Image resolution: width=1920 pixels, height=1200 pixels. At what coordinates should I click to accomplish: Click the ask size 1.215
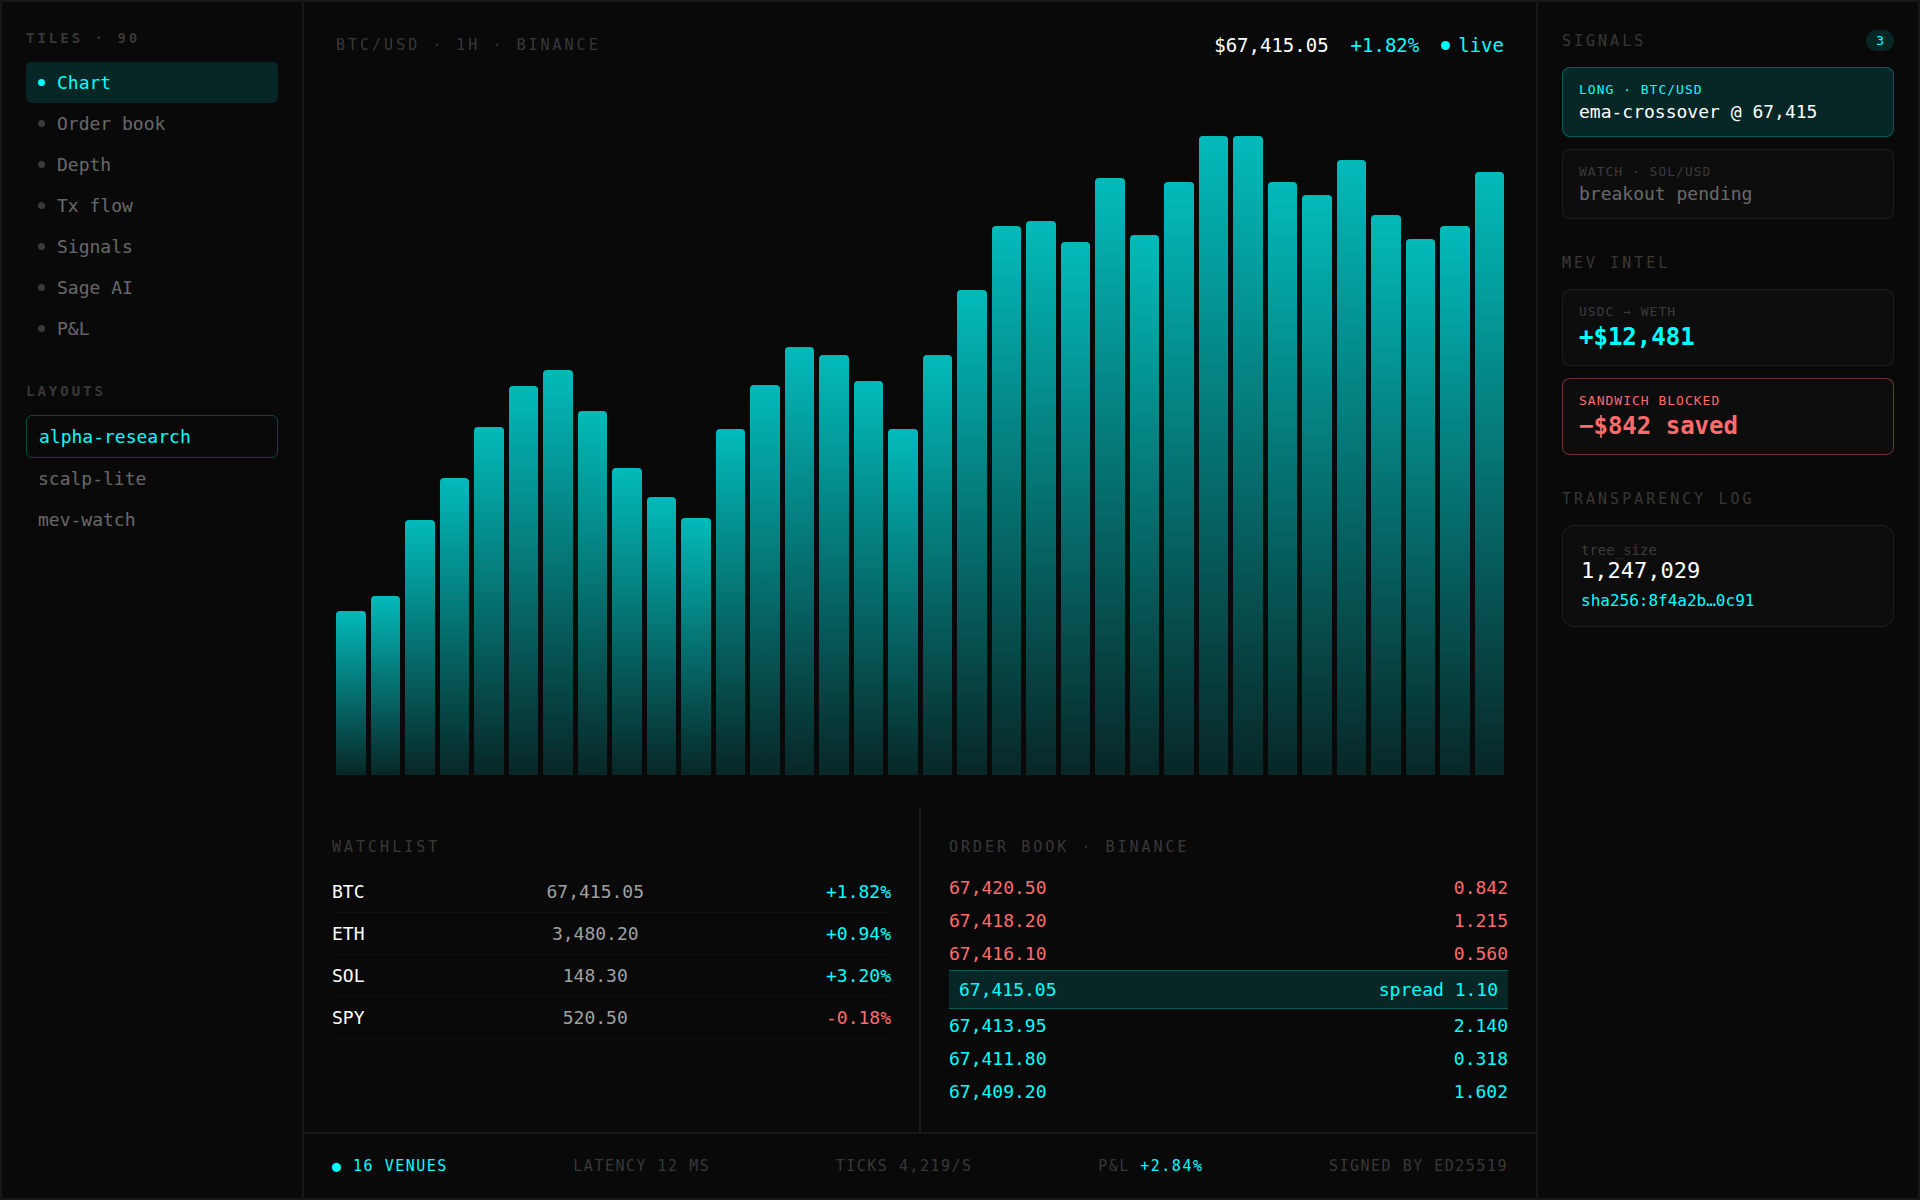click(x=1480, y=921)
